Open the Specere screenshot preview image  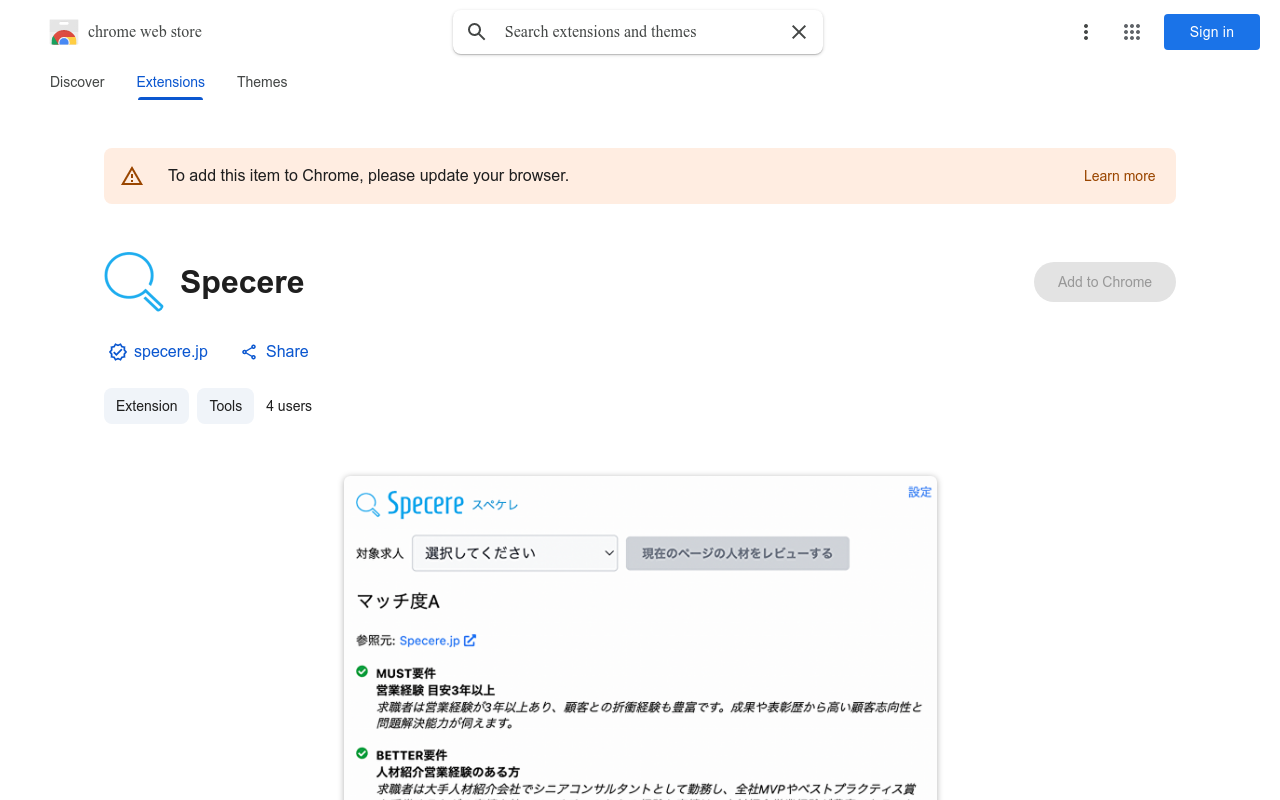(x=640, y=638)
